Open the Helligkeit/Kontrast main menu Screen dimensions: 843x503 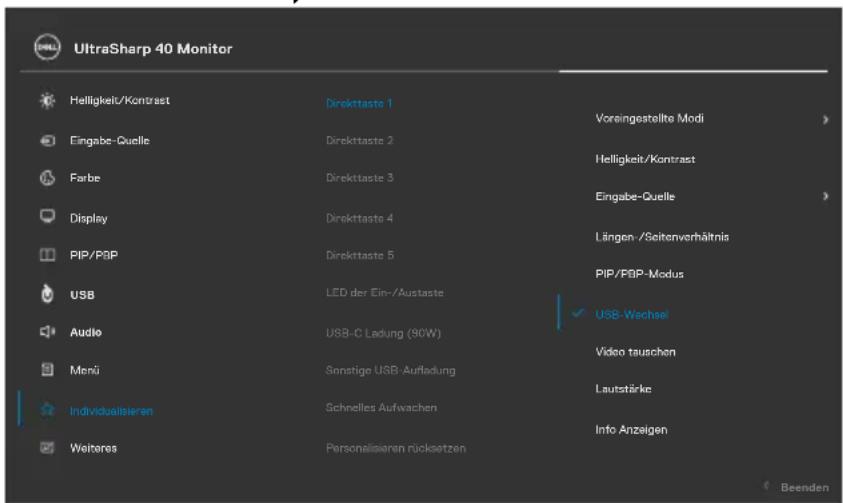[119, 100]
